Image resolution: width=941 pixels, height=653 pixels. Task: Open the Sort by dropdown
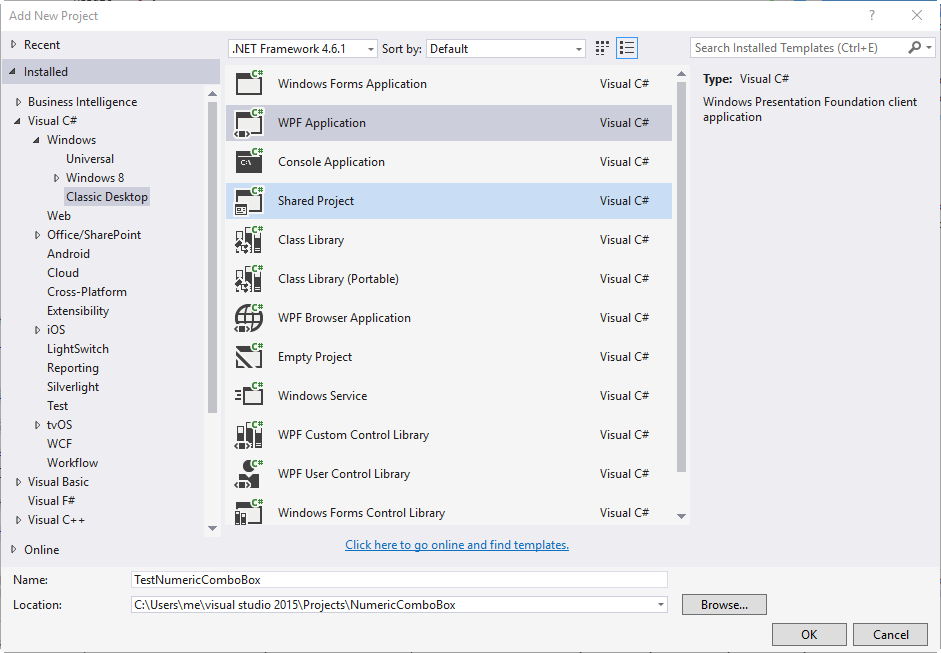coord(578,47)
